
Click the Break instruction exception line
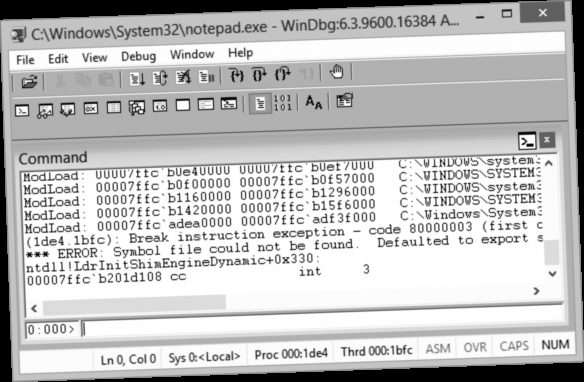[284, 233]
